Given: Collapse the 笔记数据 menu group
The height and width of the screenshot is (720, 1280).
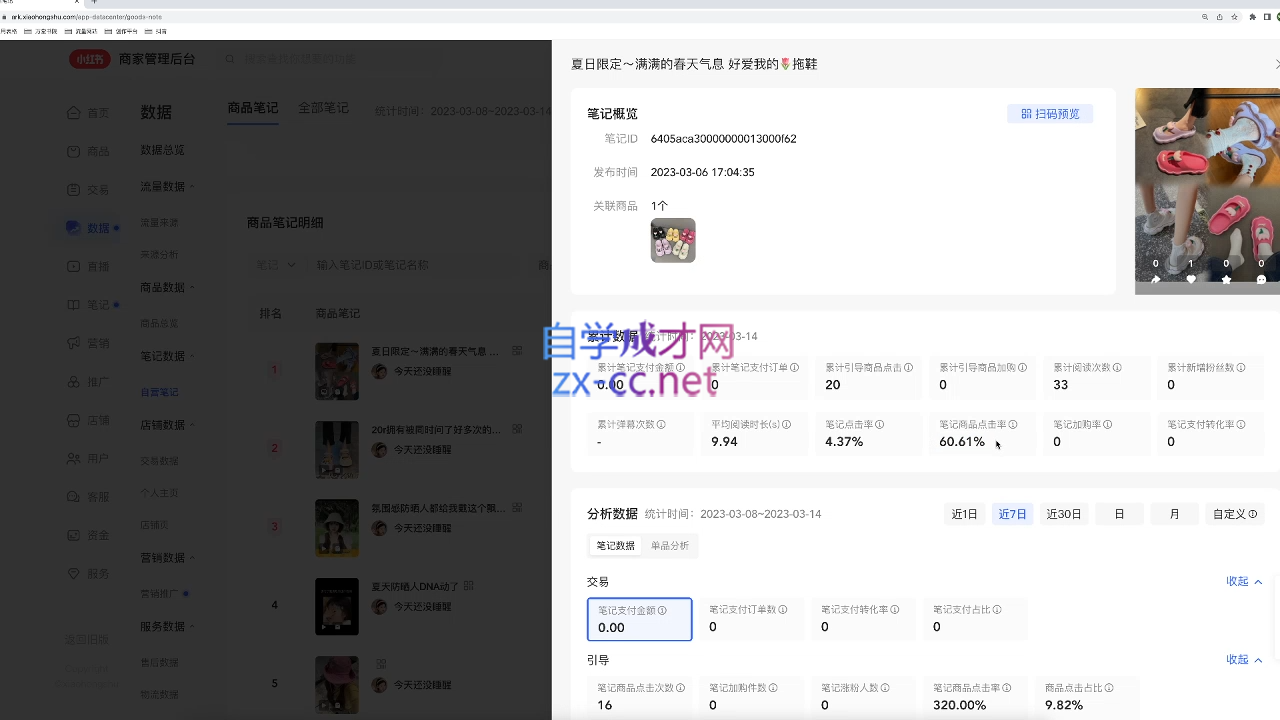Looking at the screenshot, I should click(x=192, y=357).
